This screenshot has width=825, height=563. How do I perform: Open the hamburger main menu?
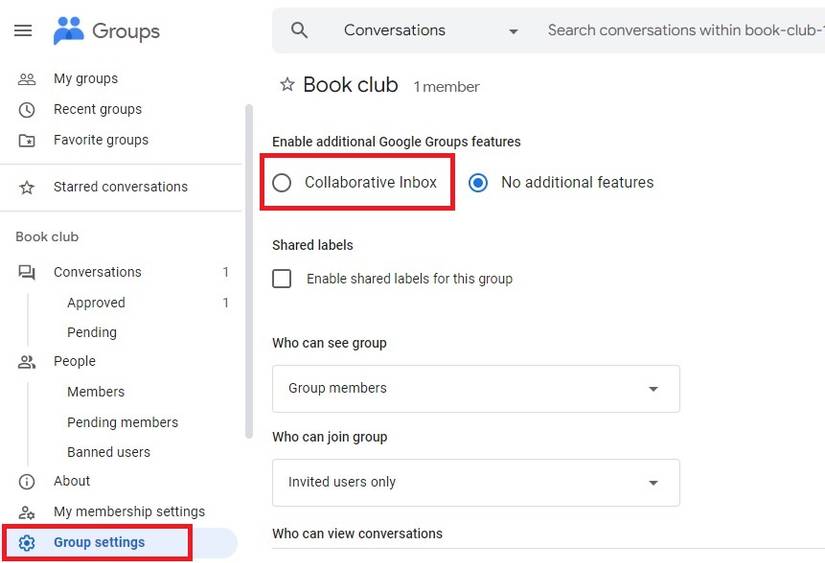[x=22, y=31]
